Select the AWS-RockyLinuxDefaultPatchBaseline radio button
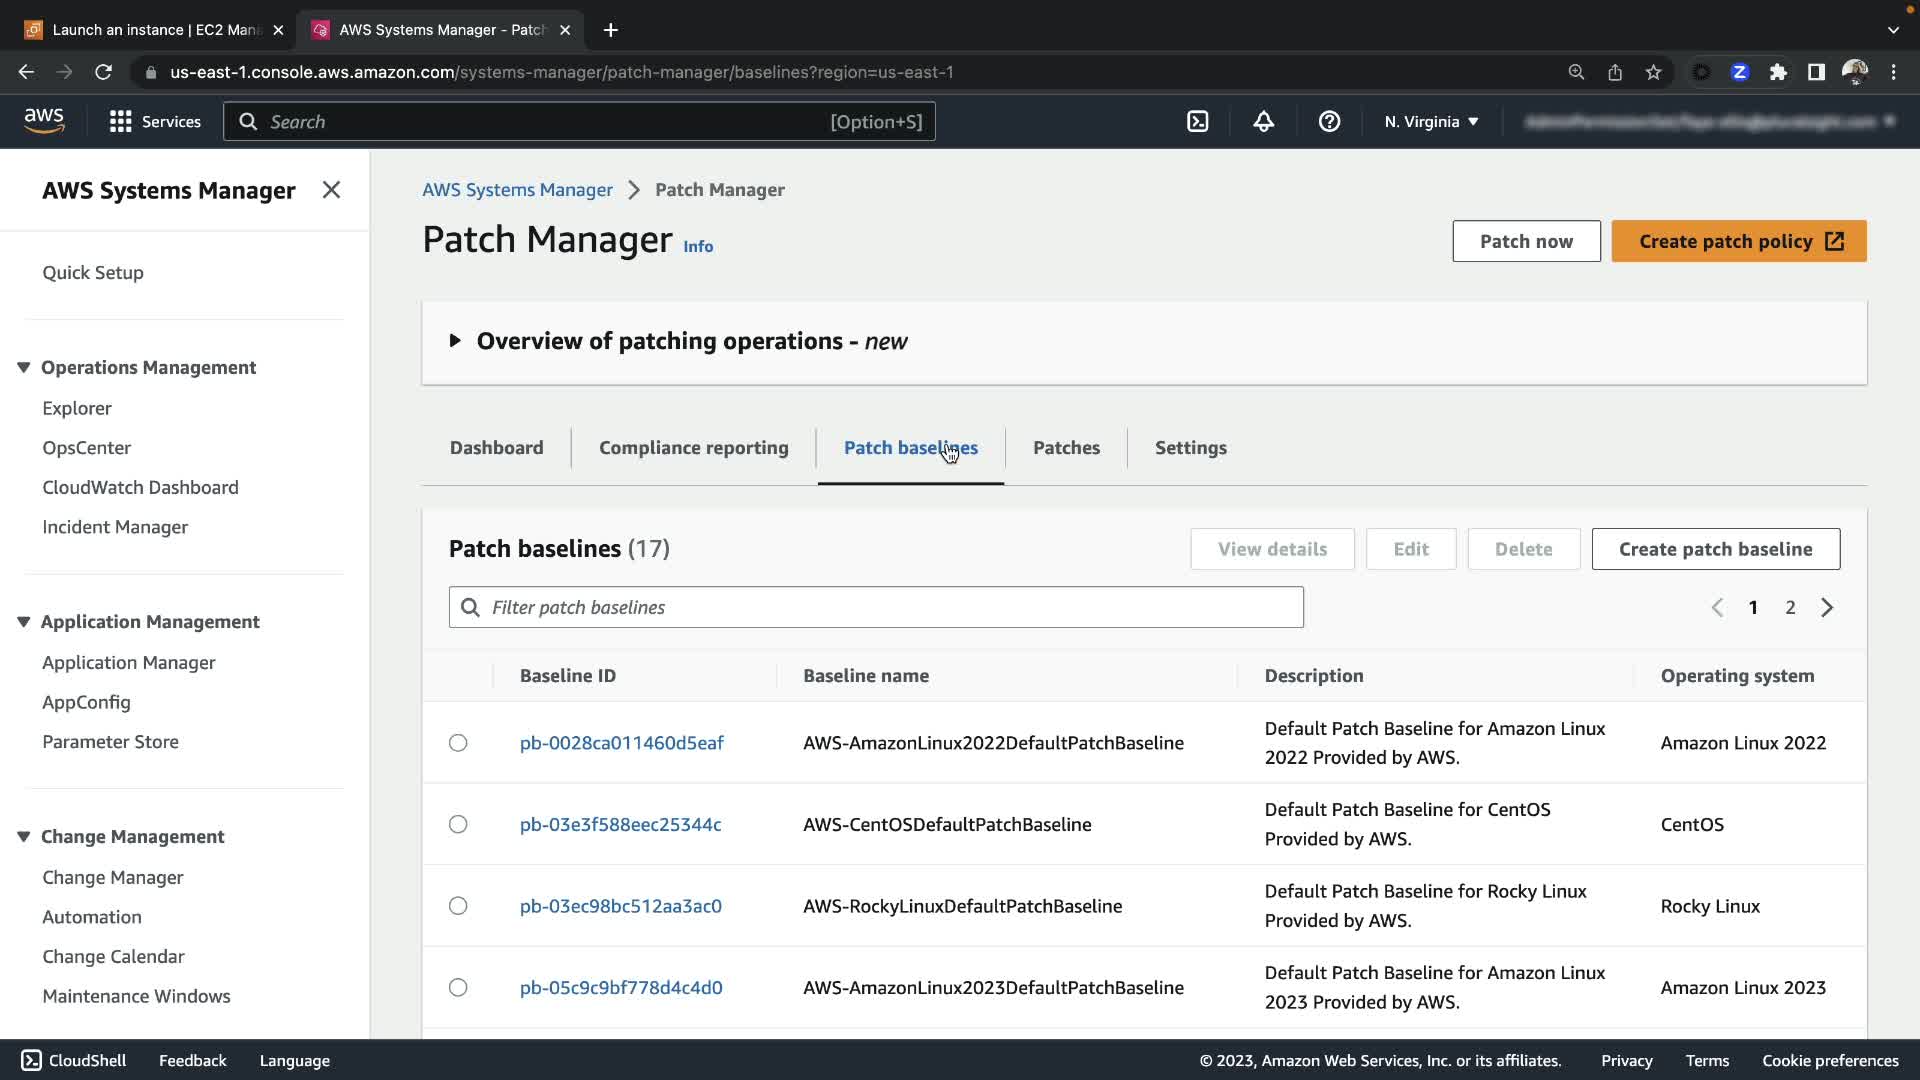Image resolution: width=1920 pixels, height=1080 pixels. 458,906
